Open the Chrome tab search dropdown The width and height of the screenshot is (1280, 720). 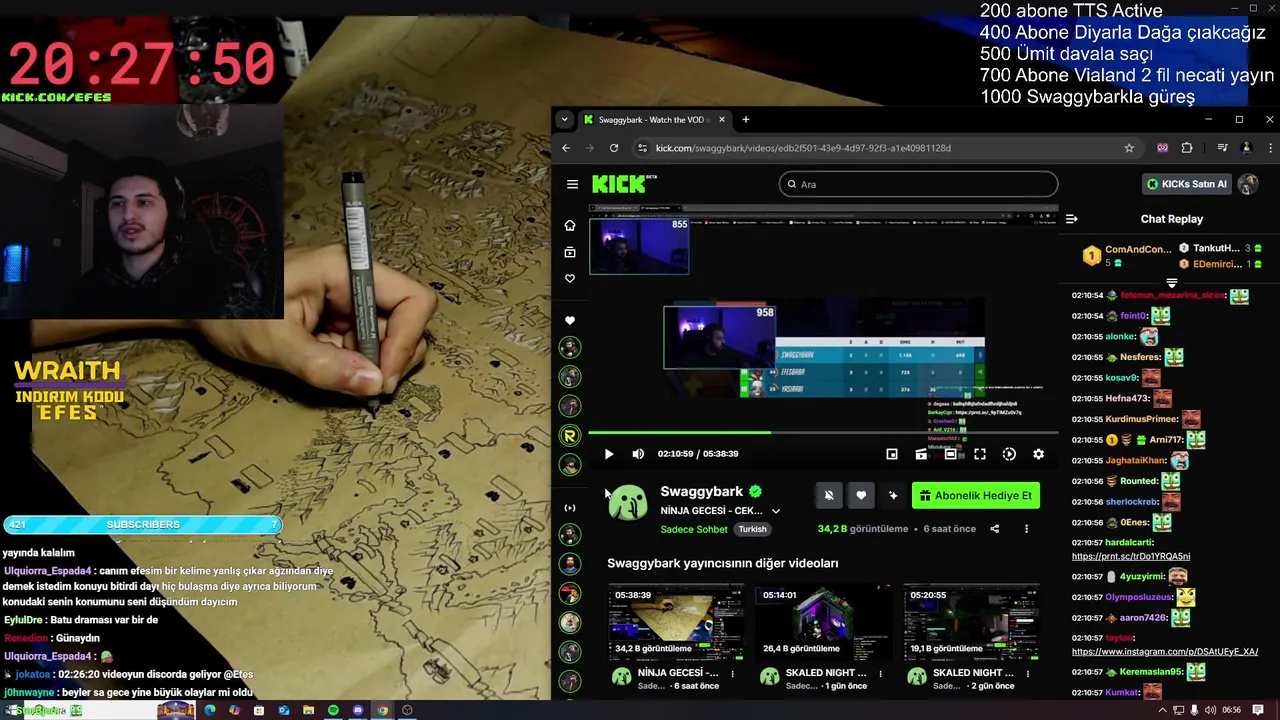(x=564, y=120)
